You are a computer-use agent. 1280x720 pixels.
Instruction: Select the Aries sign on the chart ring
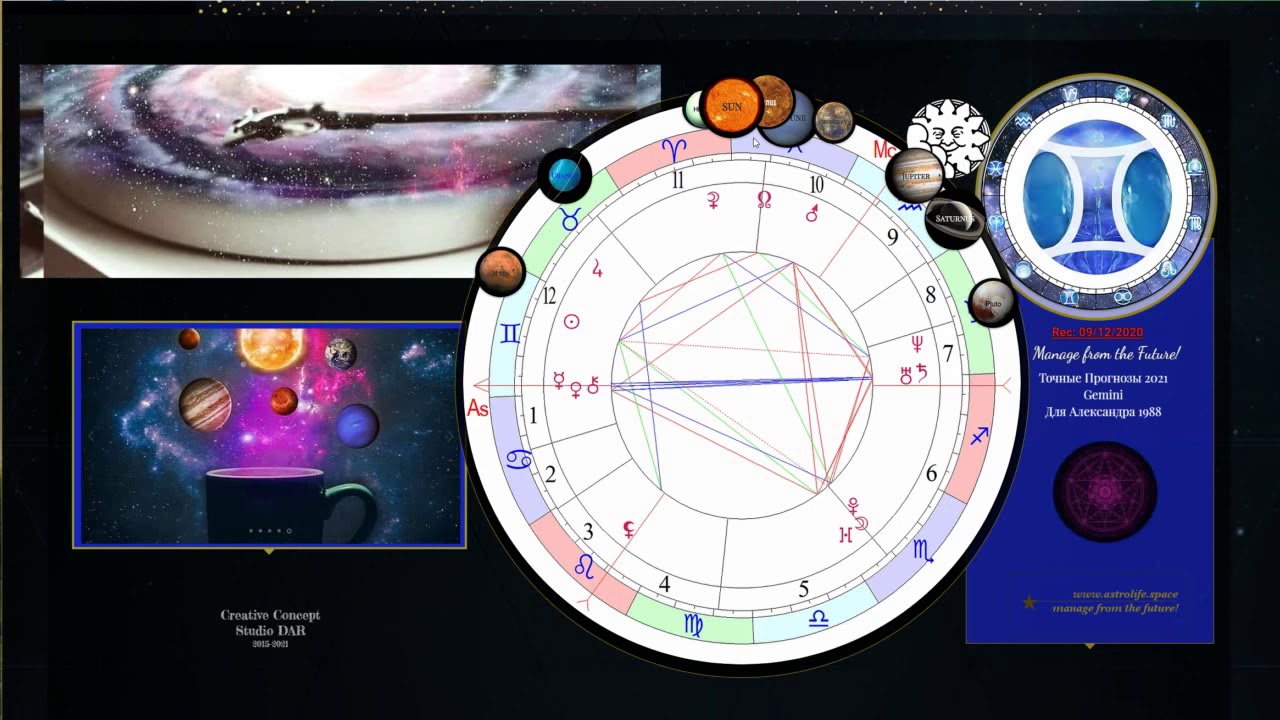pos(673,151)
